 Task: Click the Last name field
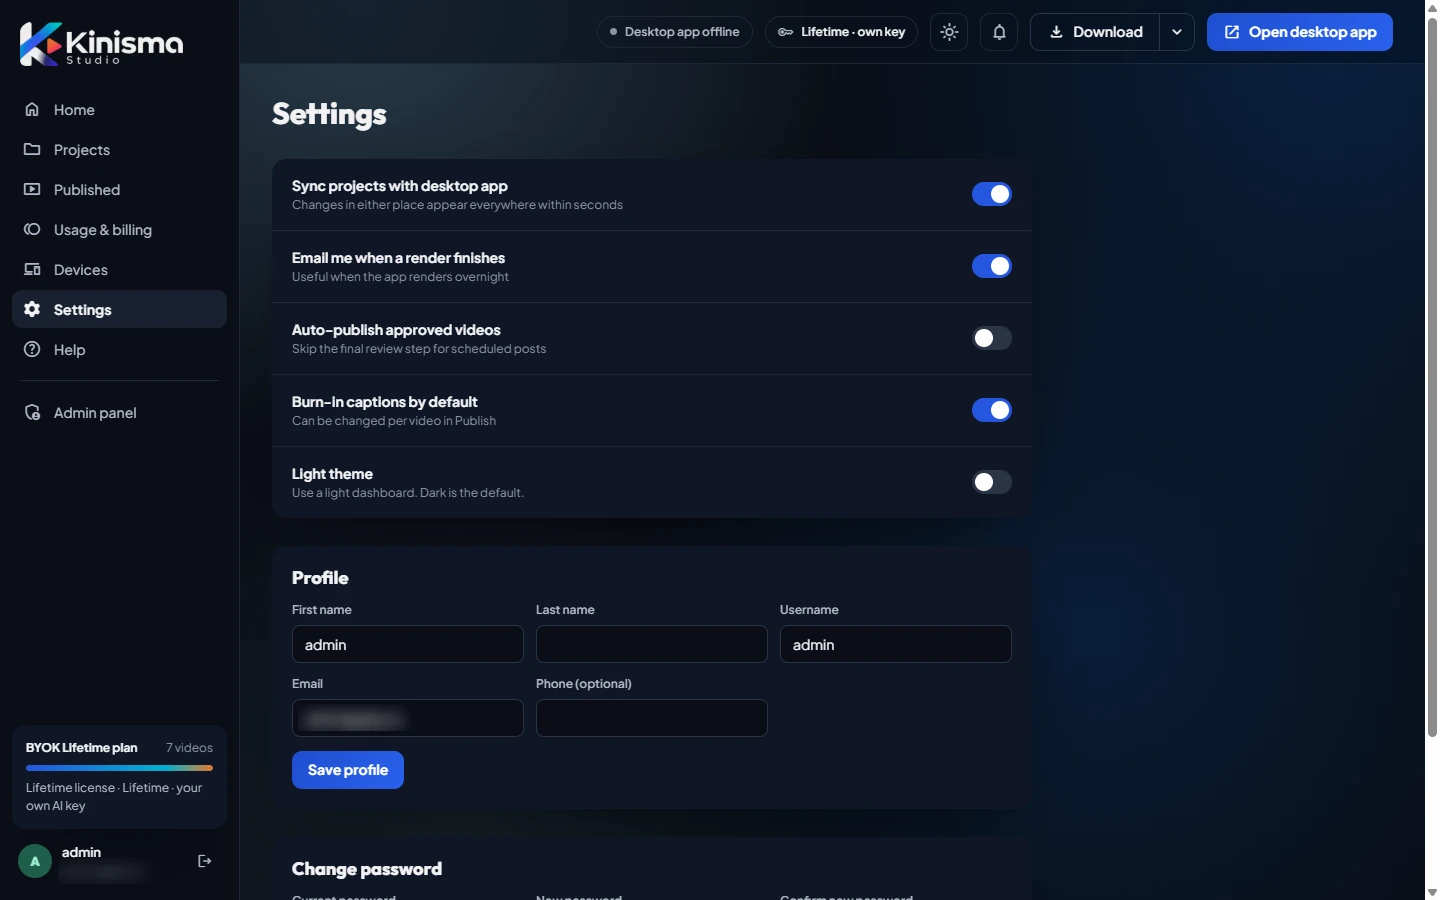click(652, 644)
